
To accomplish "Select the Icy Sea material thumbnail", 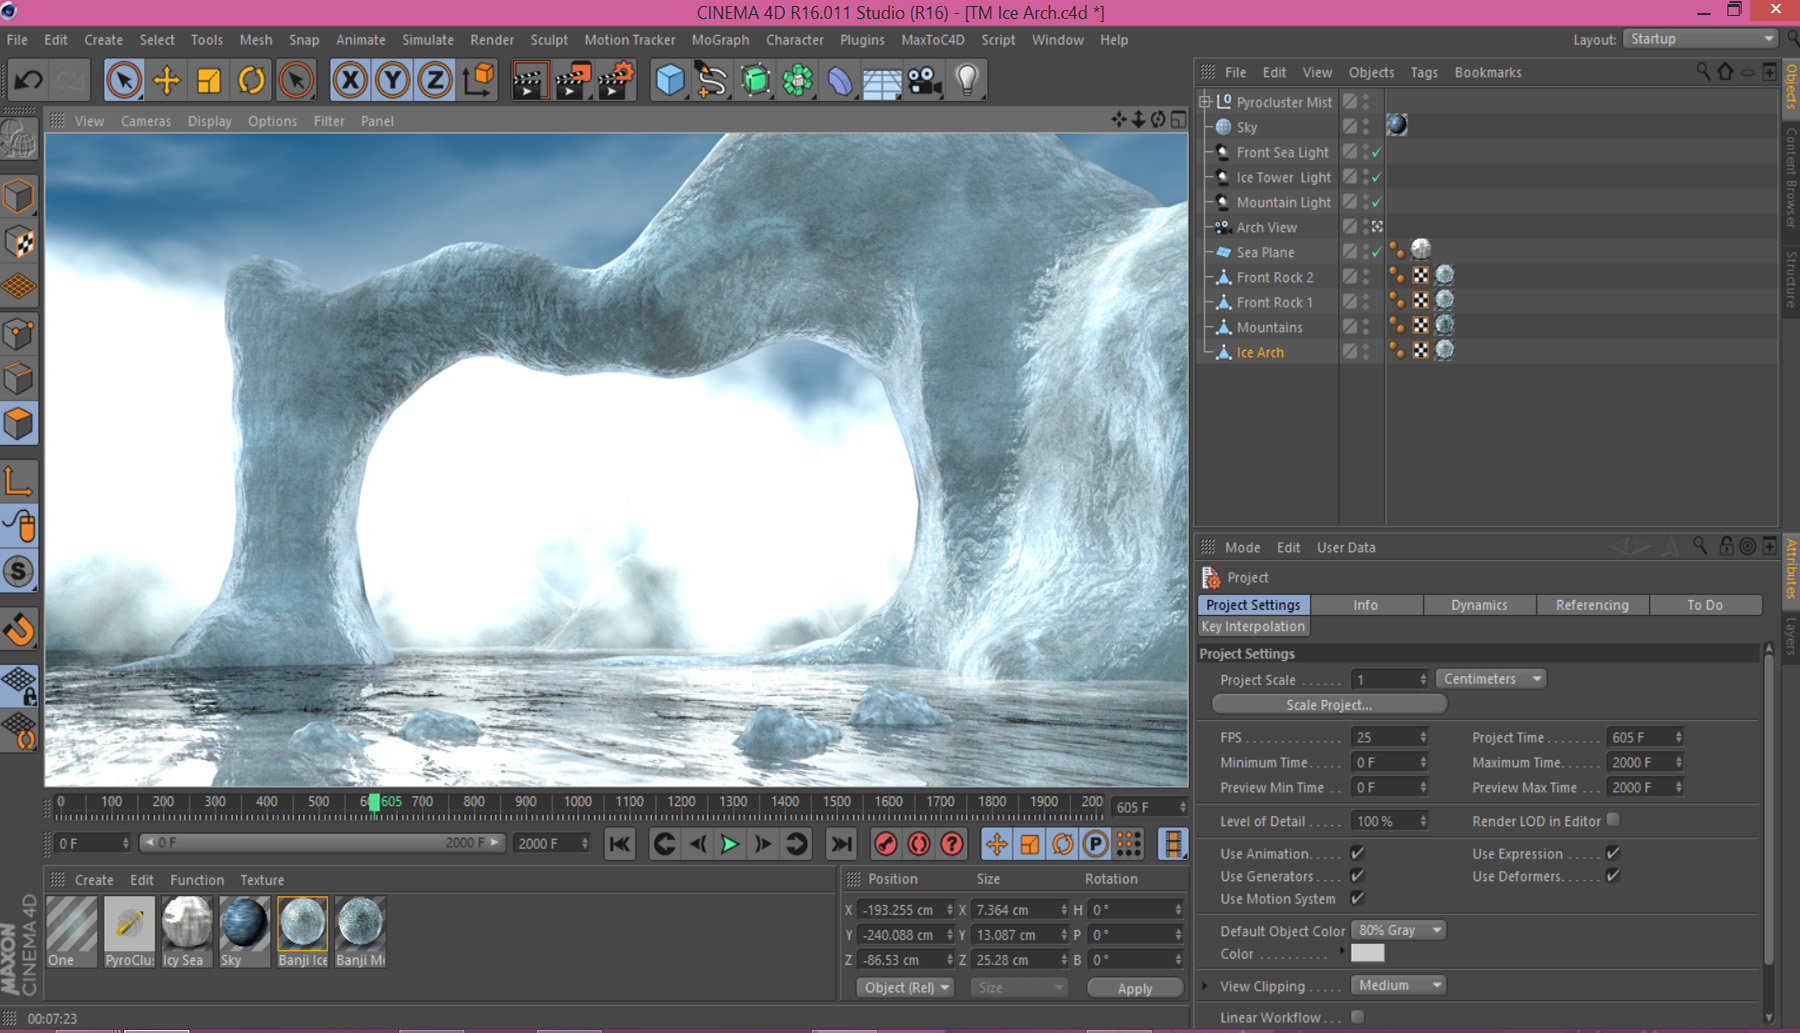I will click(x=186, y=931).
